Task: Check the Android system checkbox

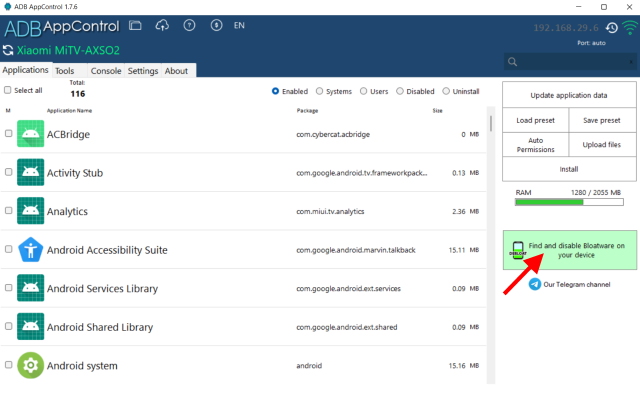Action: pos(8,365)
